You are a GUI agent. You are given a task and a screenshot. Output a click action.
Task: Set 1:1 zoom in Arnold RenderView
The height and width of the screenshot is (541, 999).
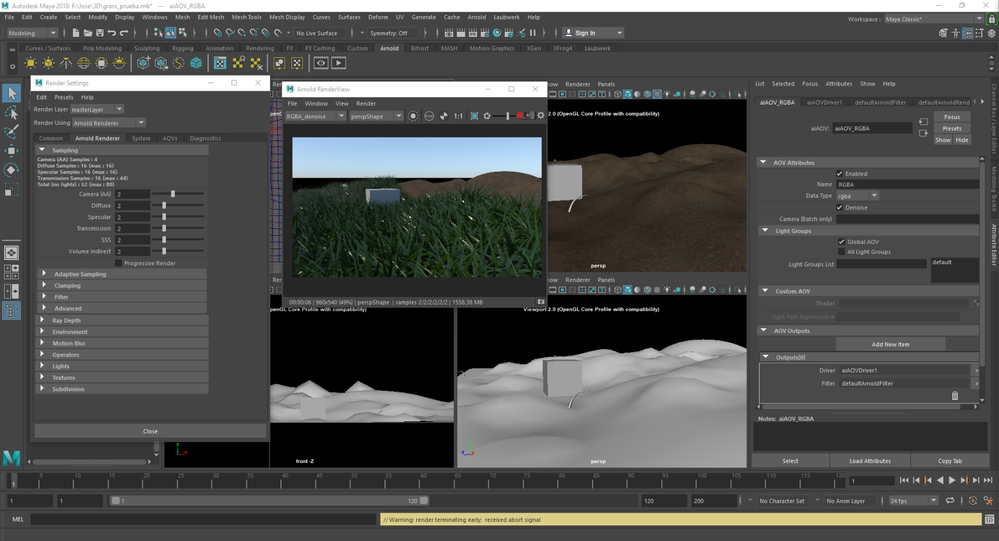click(x=458, y=116)
